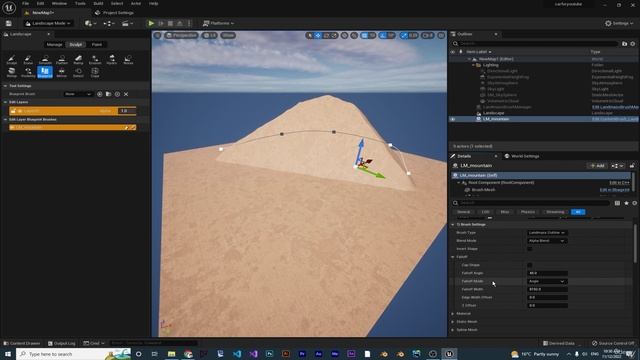Image resolution: width=640 pixels, height=360 pixels.
Task: Select the Visibility landscape tool
Action: click(28, 73)
